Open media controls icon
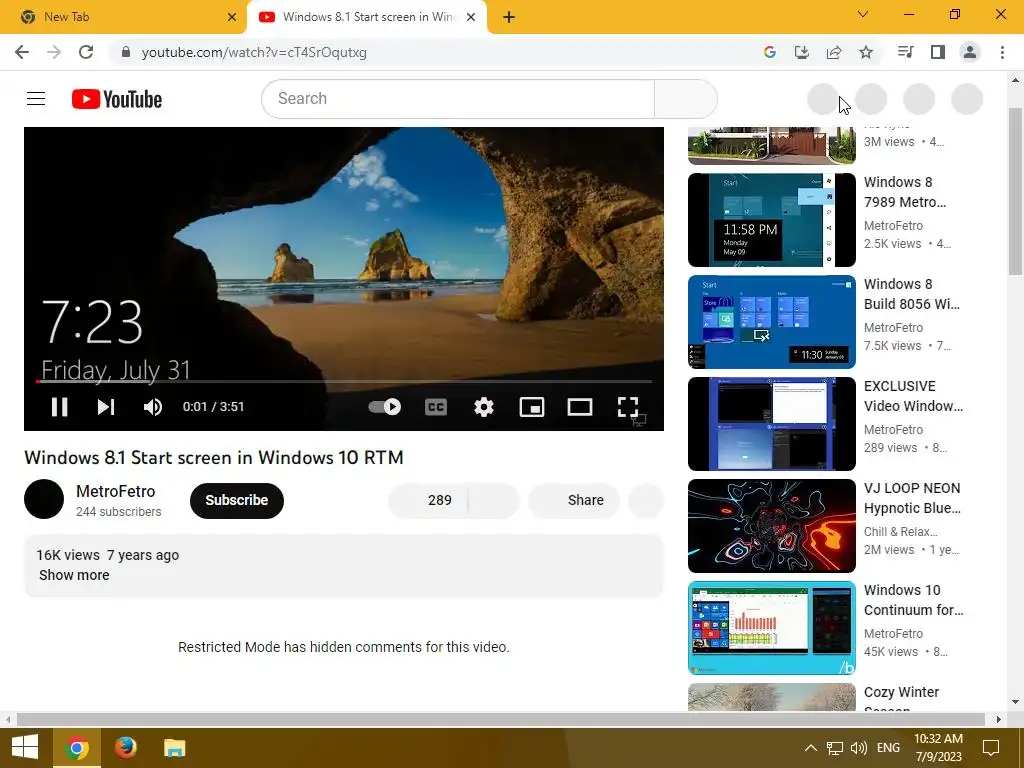The width and height of the screenshot is (1024, 768). 905,52
